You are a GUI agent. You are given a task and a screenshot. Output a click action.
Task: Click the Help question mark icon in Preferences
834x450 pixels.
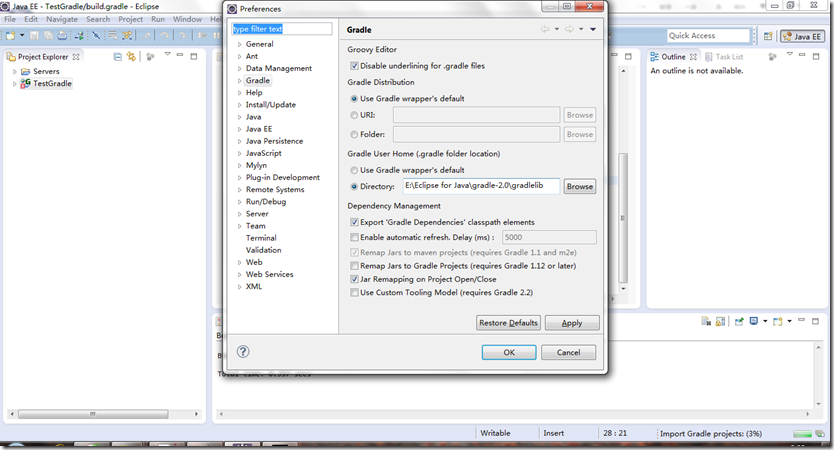pos(243,351)
